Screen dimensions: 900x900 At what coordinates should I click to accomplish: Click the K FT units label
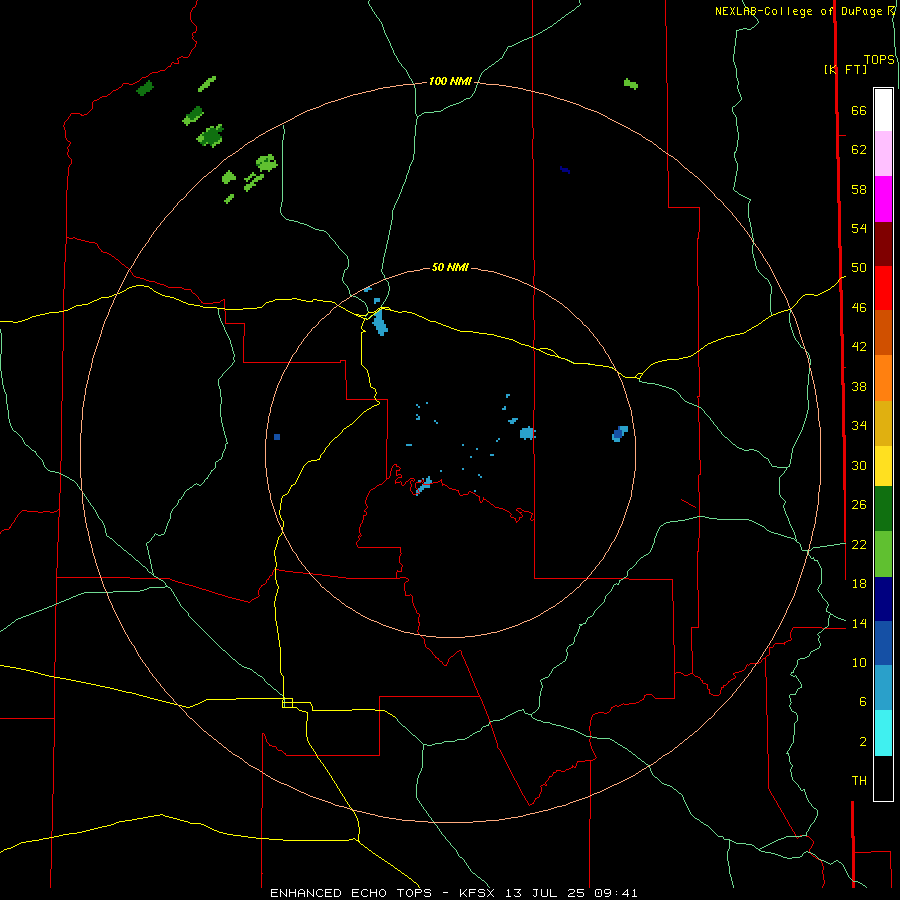(845, 69)
